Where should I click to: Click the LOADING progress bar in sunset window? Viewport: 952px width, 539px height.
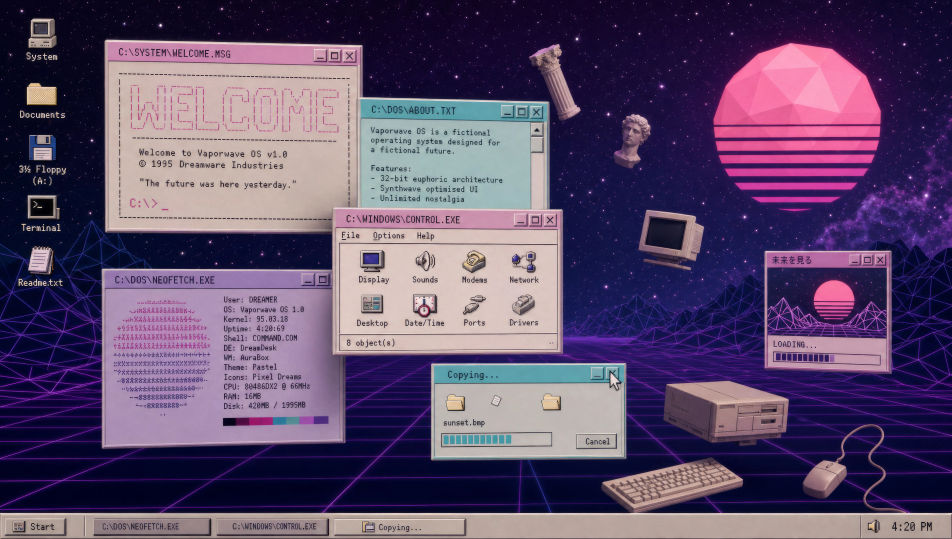point(827,358)
